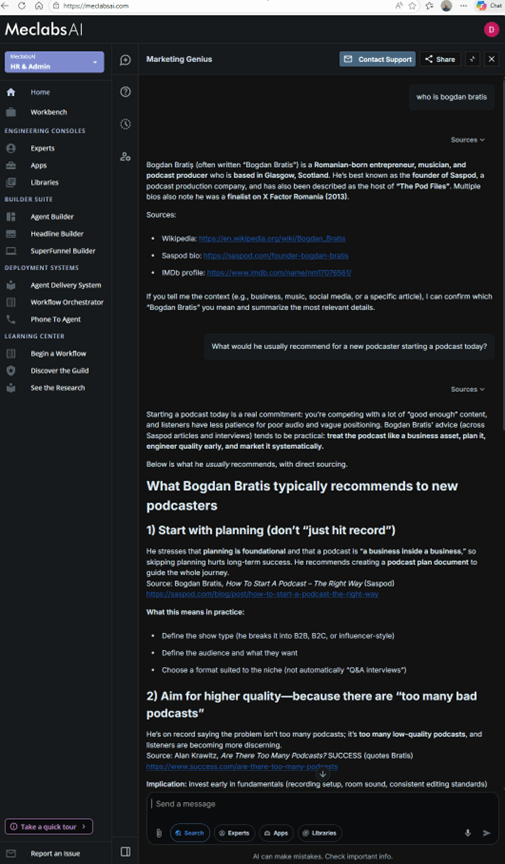Open SuperFunnel Builder in the sidebar

[x=63, y=251]
